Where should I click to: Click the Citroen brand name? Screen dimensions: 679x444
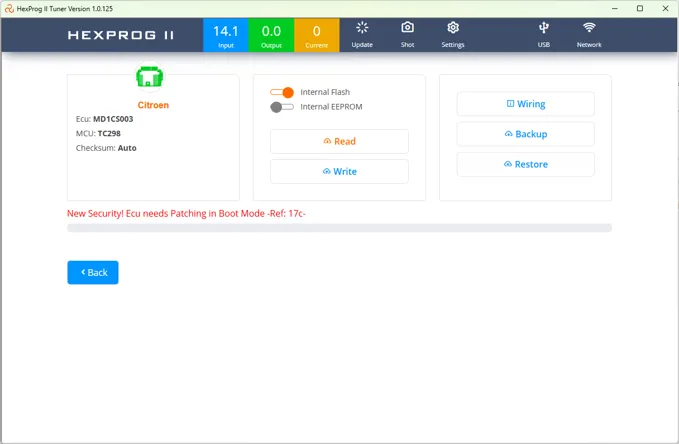pyautogui.click(x=153, y=105)
